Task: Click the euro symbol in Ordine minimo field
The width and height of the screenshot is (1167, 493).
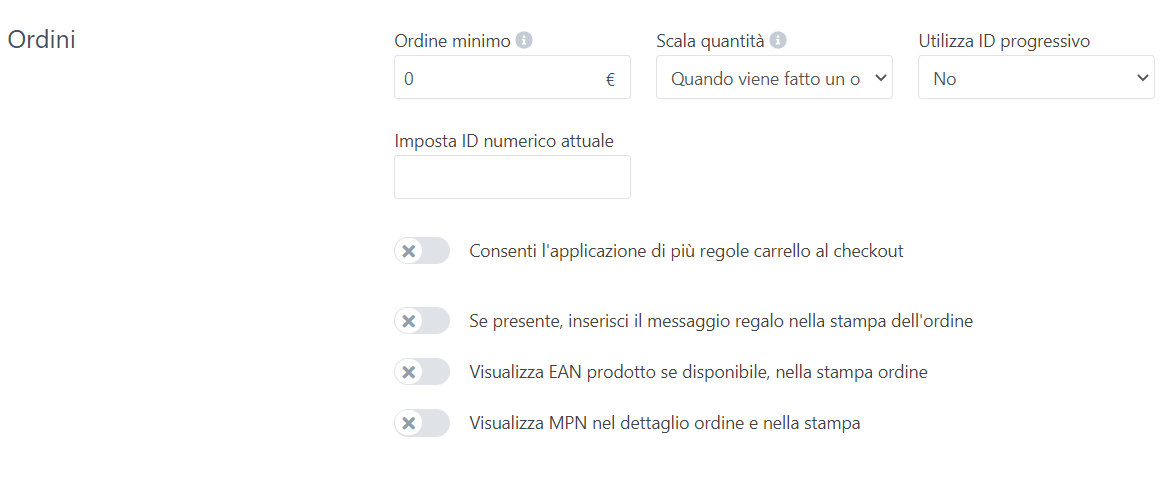Action: coord(610,78)
